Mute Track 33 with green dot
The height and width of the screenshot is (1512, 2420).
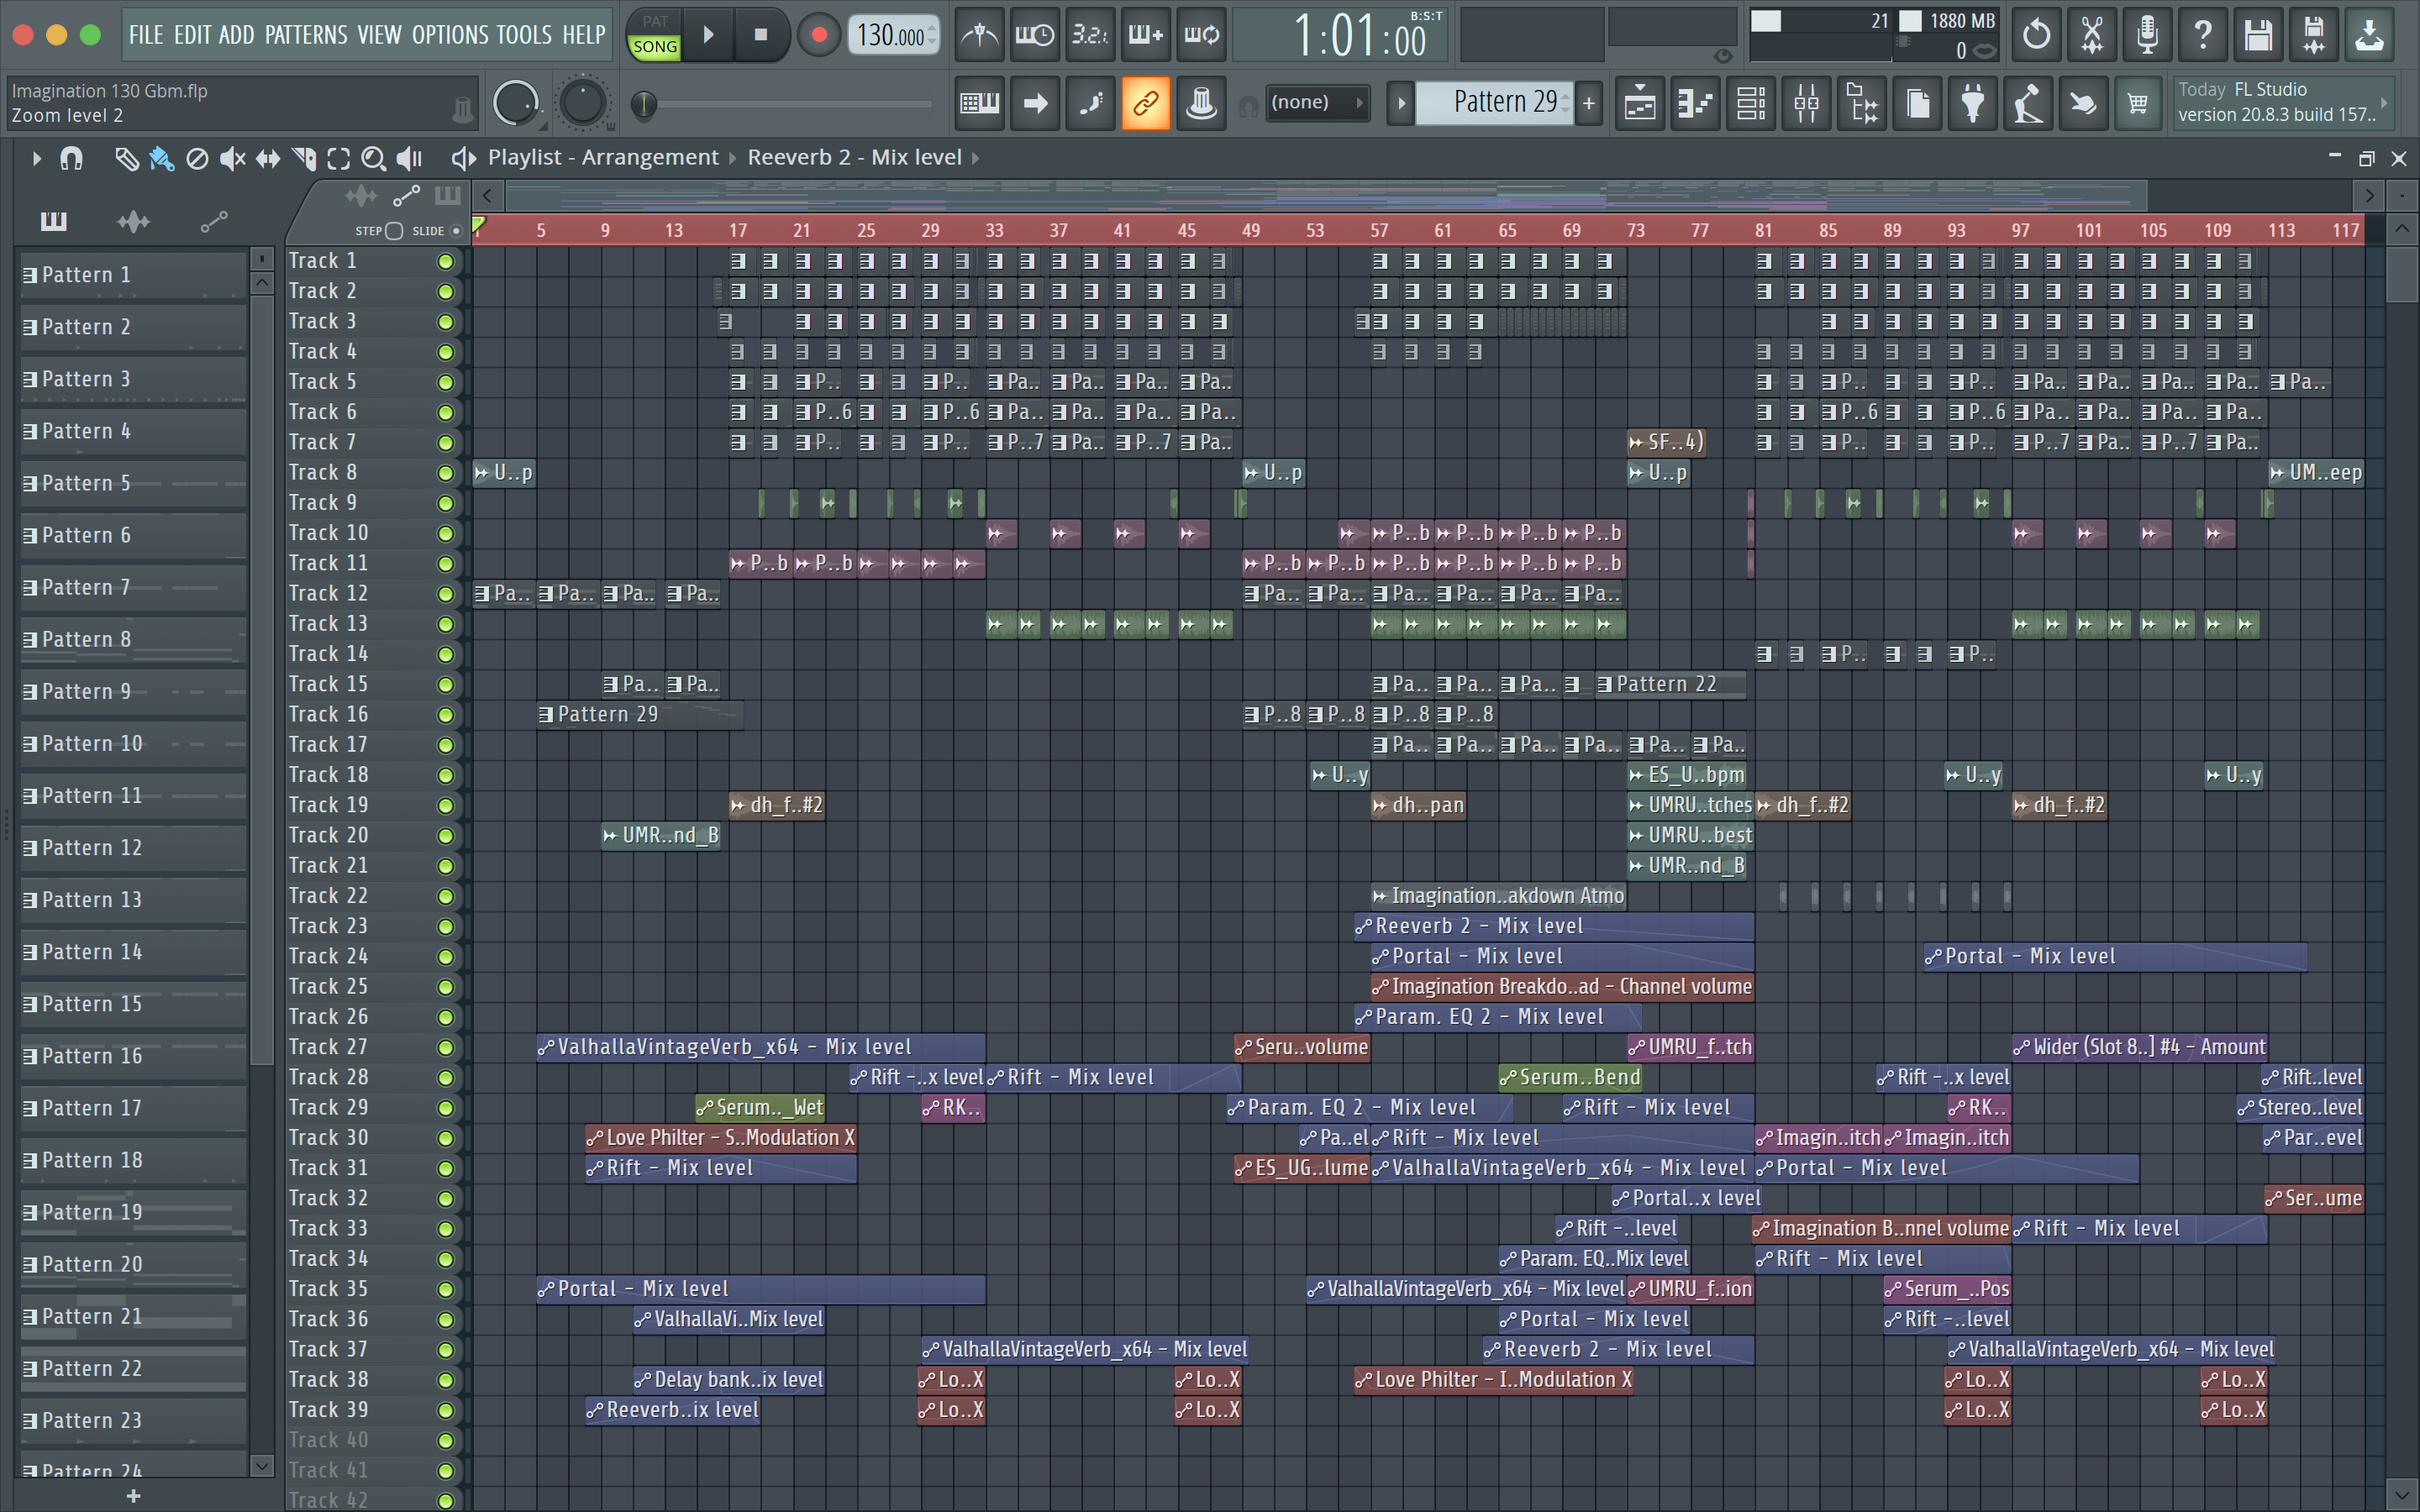445,1229
